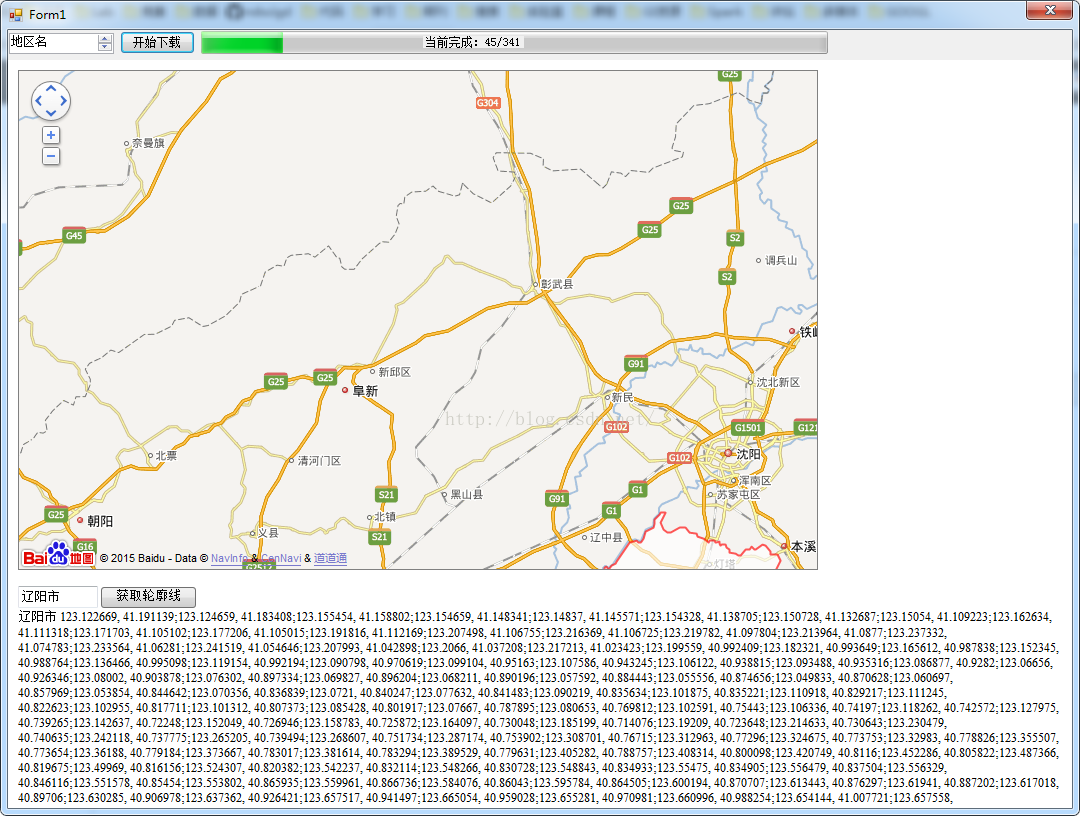Click the 奈曼旗 map label

point(148,143)
